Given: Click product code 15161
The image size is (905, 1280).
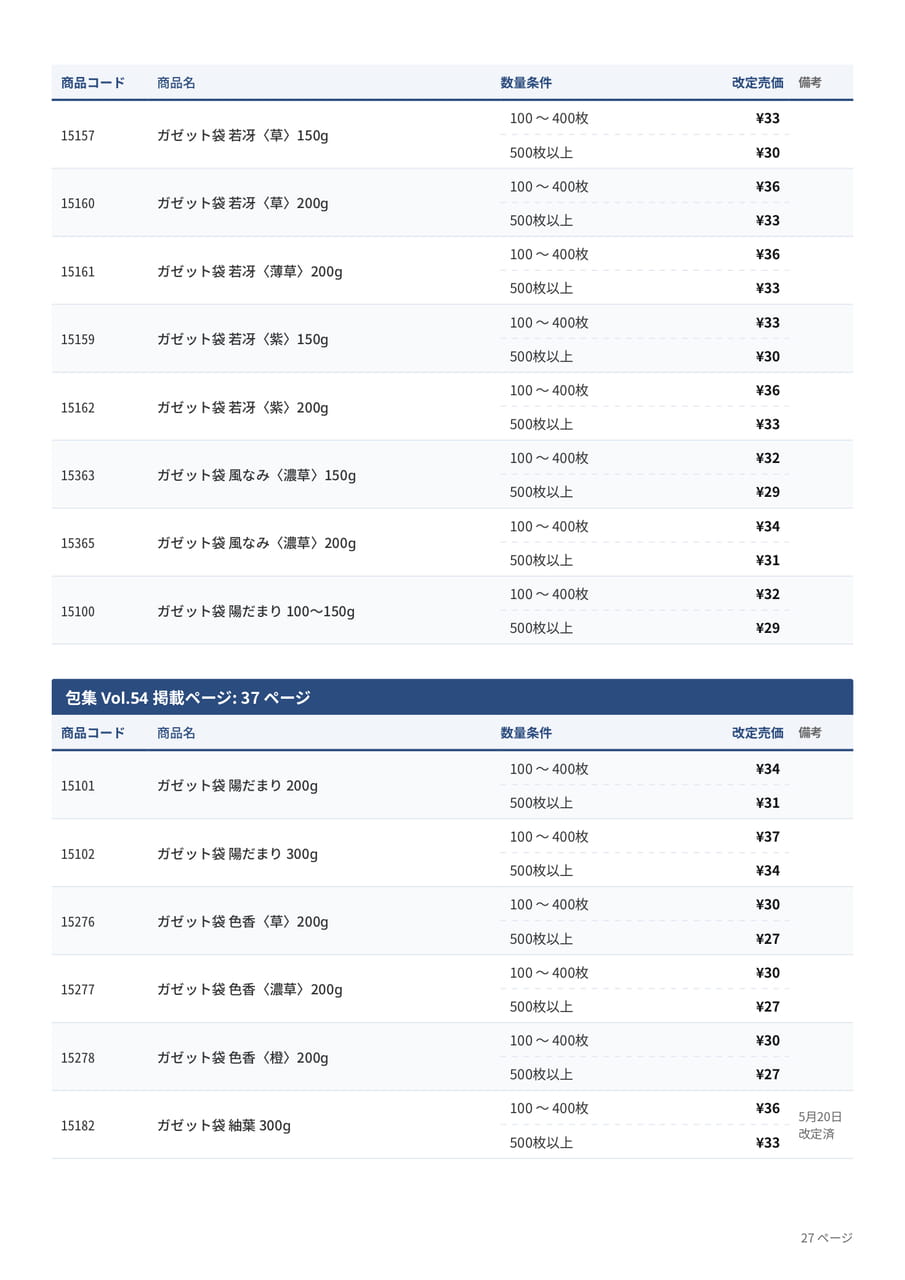Looking at the screenshot, I should [78, 271].
